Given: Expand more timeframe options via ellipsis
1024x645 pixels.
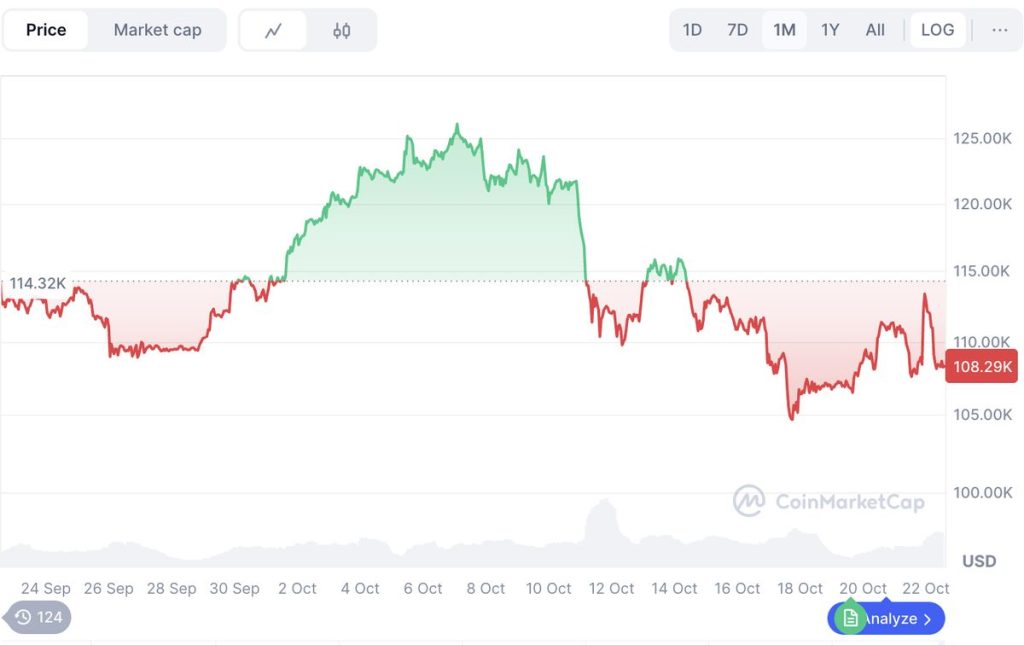Looking at the screenshot, I should pyautogui.click(x=999, y=30).
